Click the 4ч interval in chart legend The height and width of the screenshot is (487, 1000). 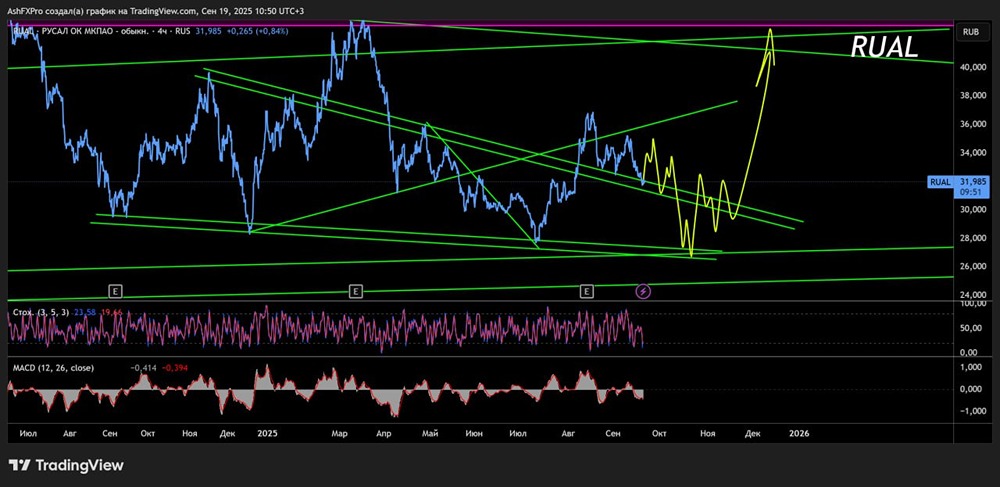[163, 31]
